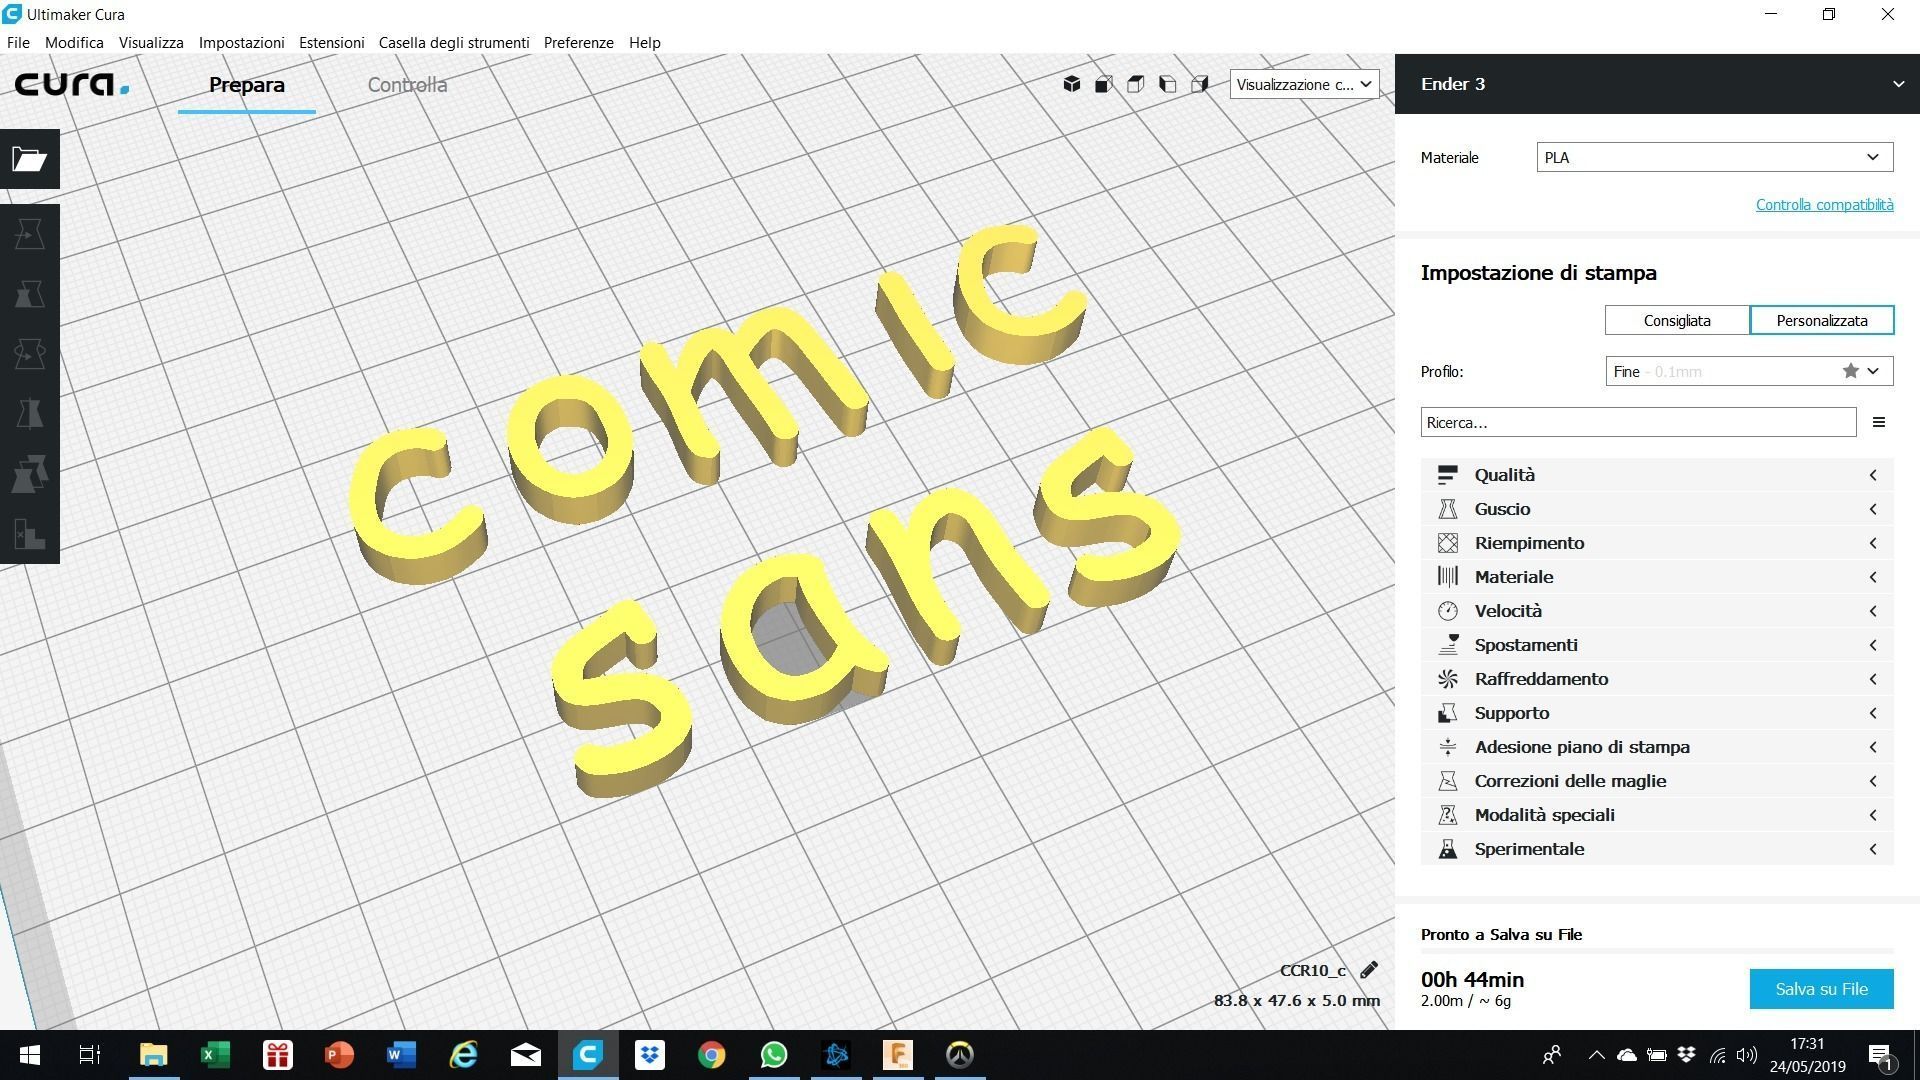Screen dimensions: 1920x1080
Task: Open the Windows Start menu
Action: click(29, 1055)
